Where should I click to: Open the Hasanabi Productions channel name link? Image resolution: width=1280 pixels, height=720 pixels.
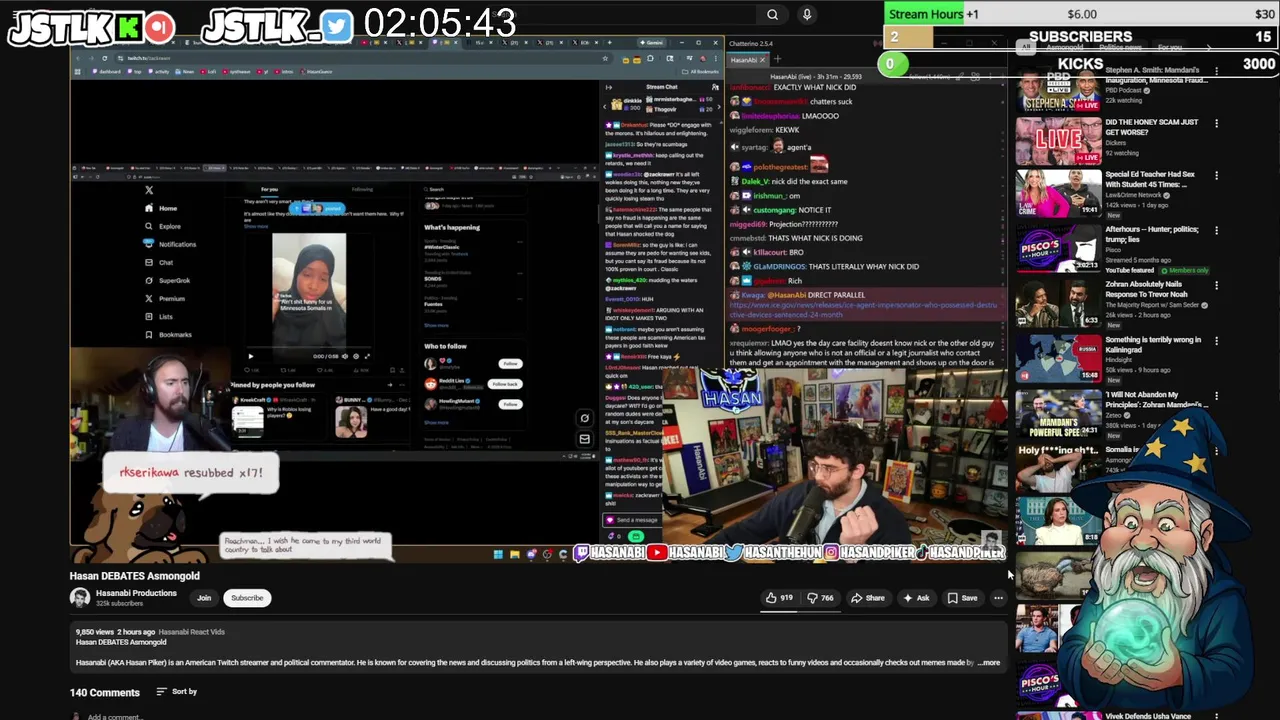coord(136,593)
